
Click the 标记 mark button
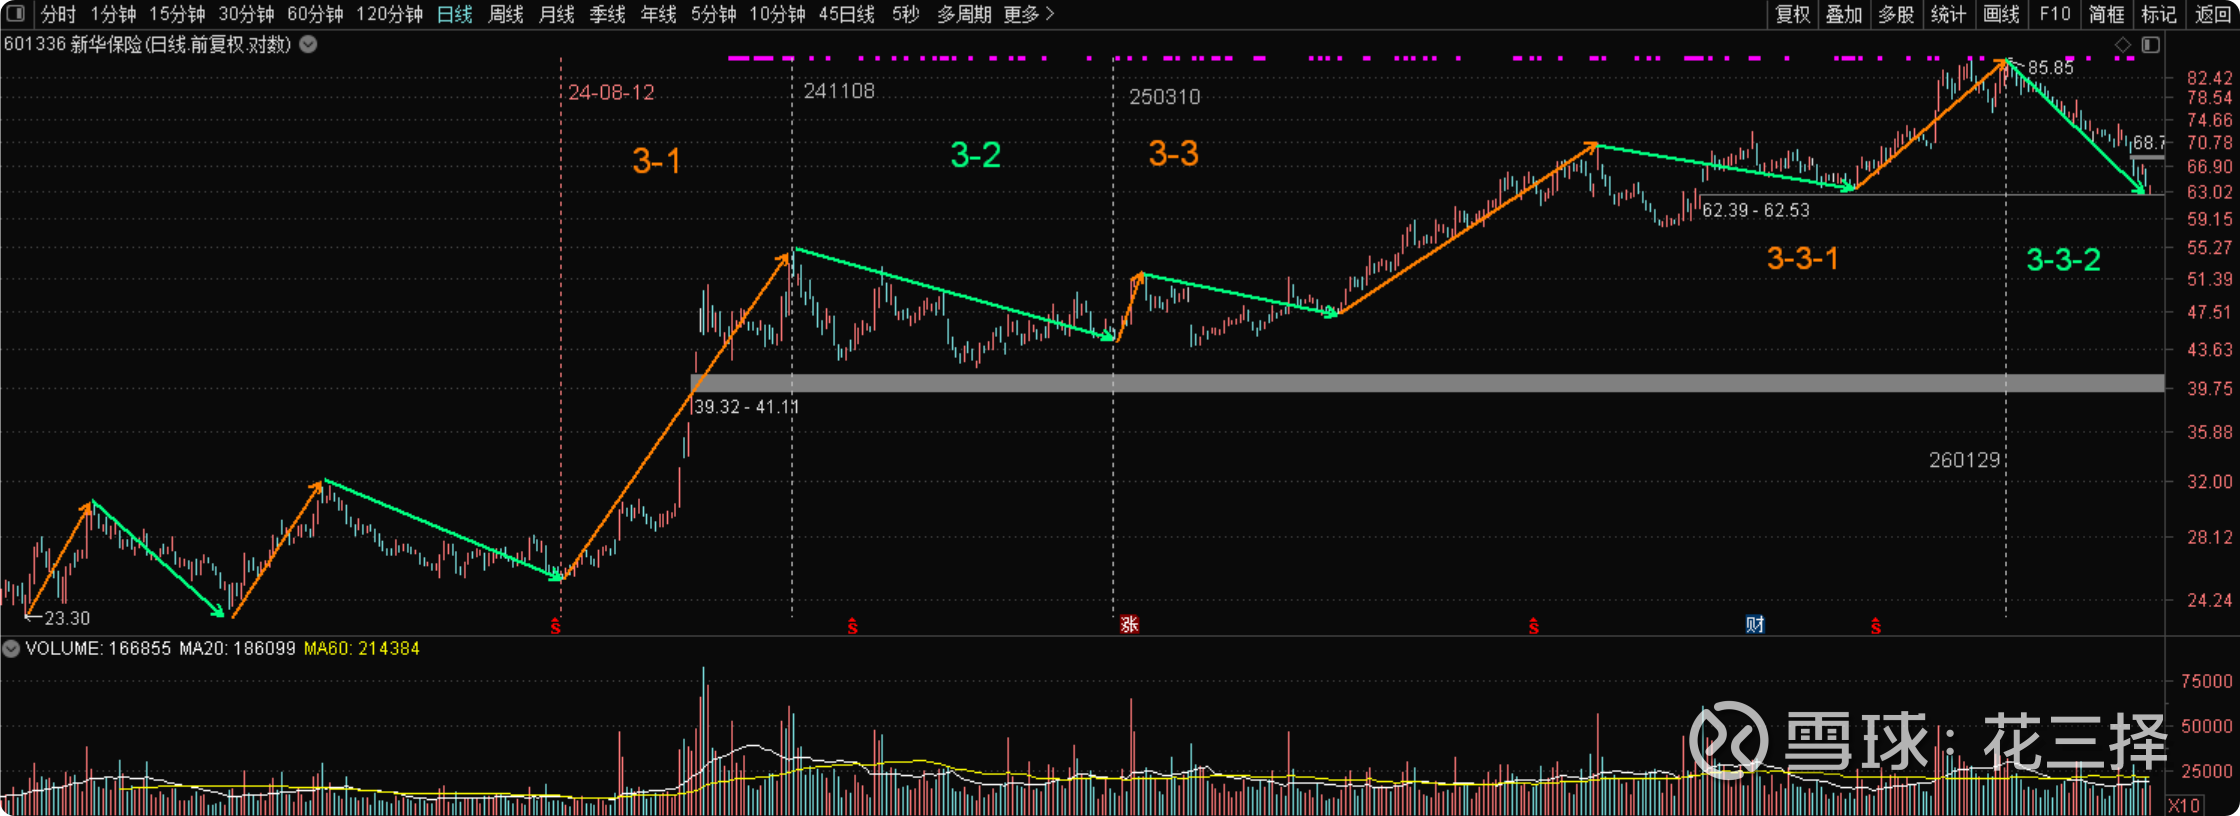2158,14
